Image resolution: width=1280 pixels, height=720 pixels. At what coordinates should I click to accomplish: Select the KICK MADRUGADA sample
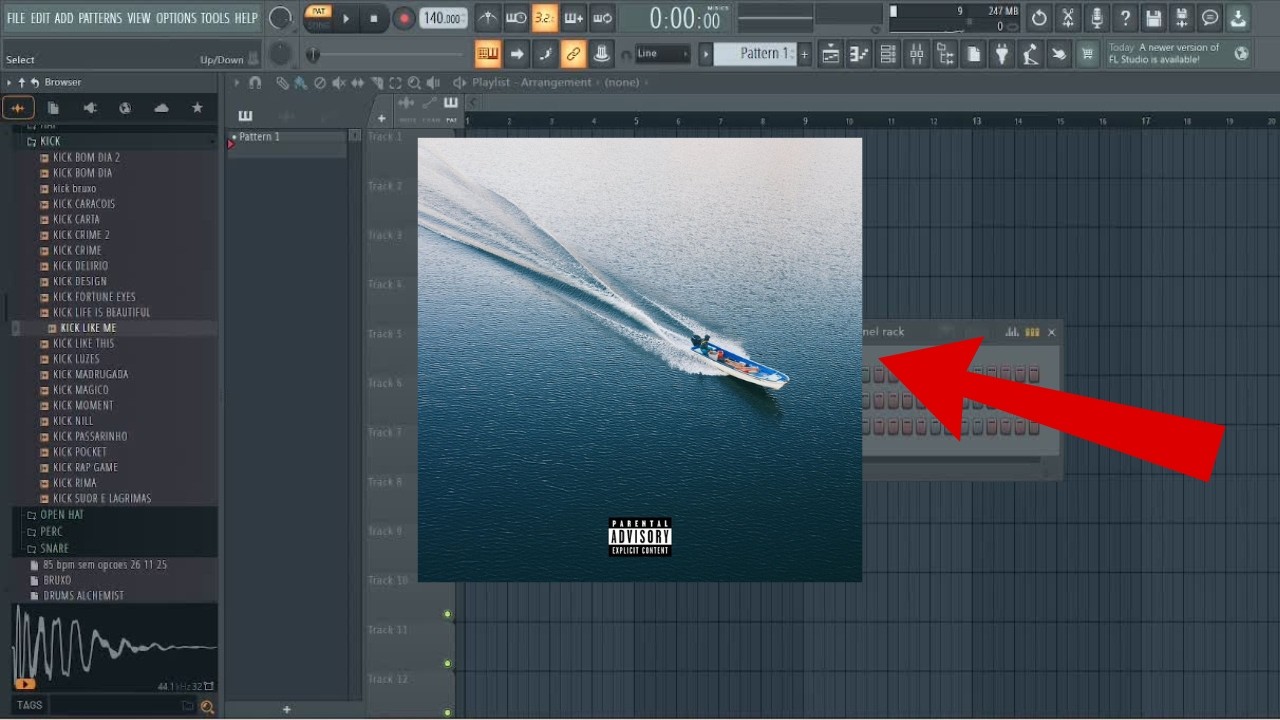point(90,374)
